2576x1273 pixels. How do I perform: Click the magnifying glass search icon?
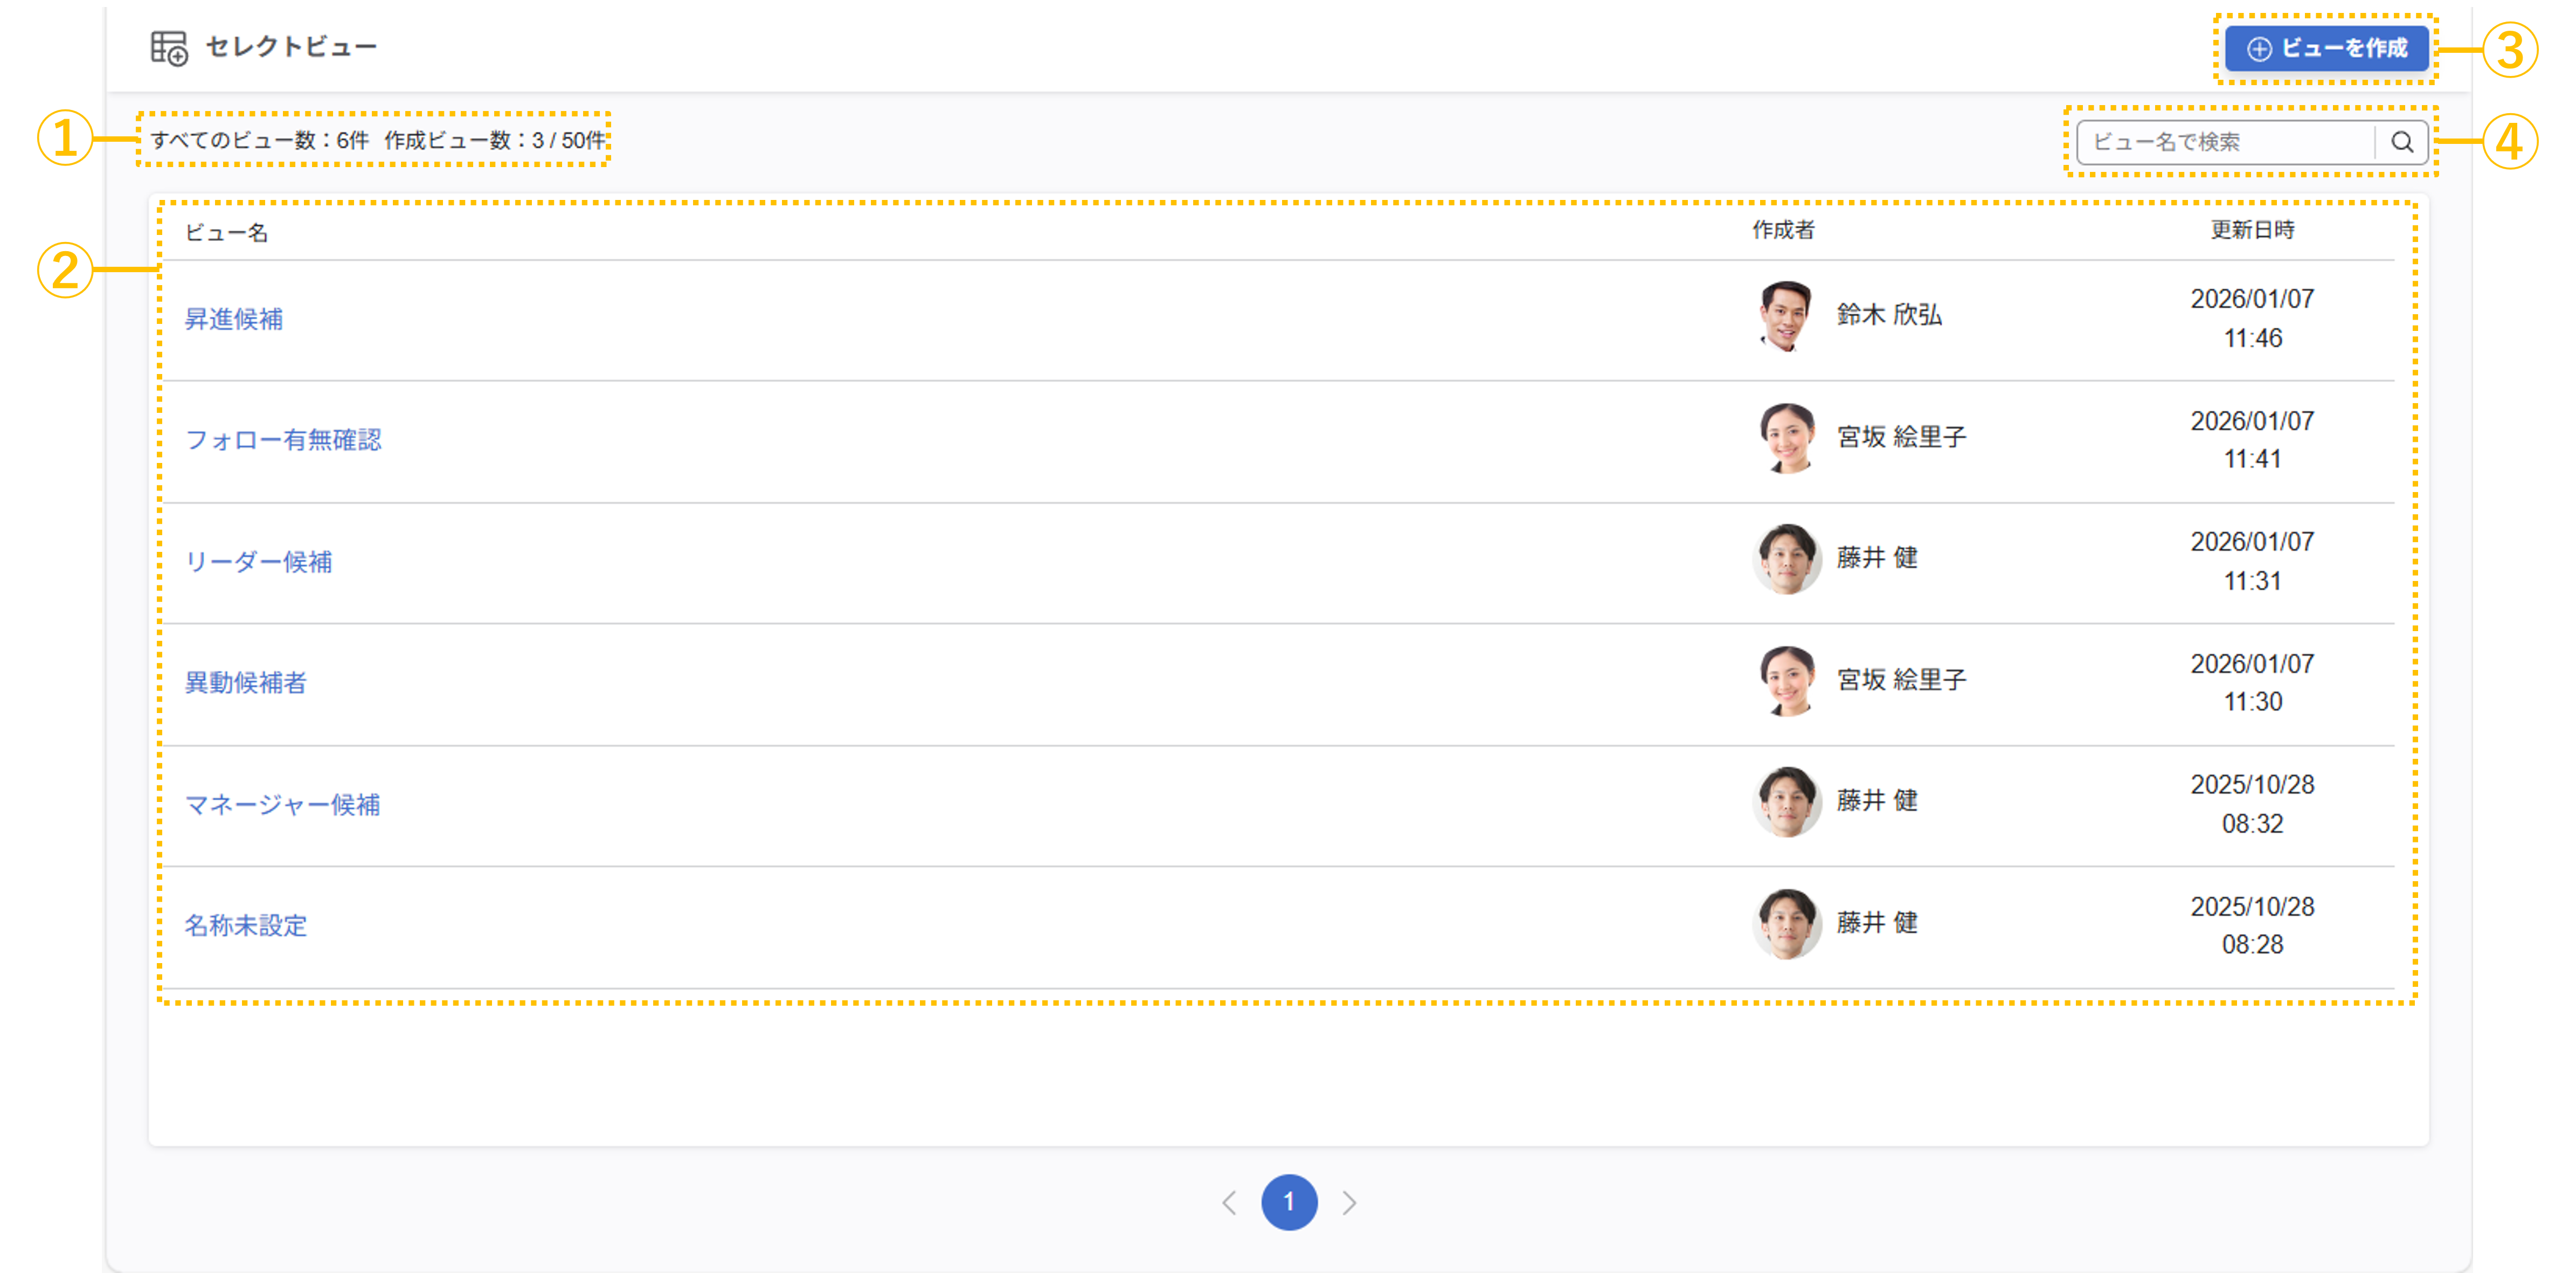2401,142
